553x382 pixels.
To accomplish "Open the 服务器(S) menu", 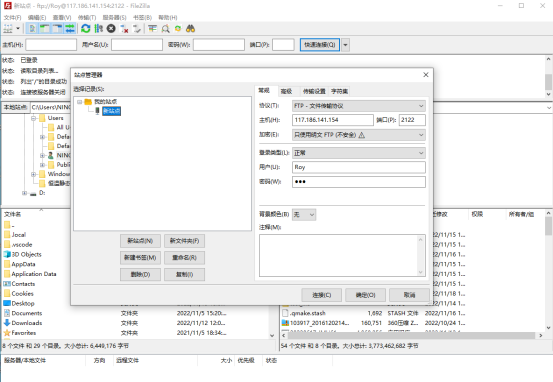I will [114, 17].
